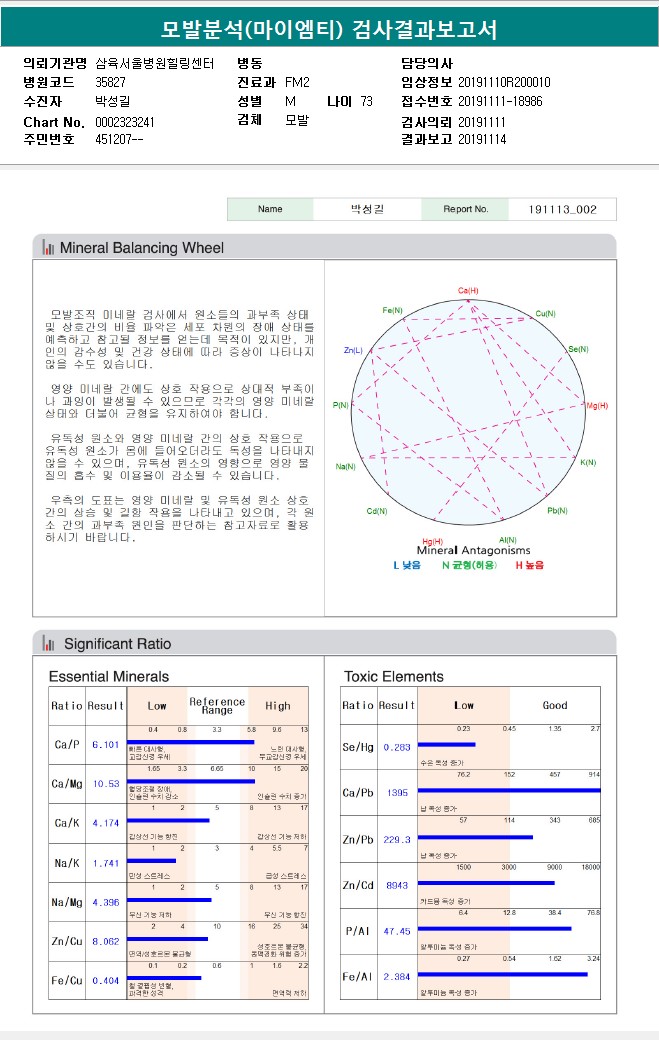
Task: Click department value FM2
Action: pyautogui.click(x=297, y=82)
